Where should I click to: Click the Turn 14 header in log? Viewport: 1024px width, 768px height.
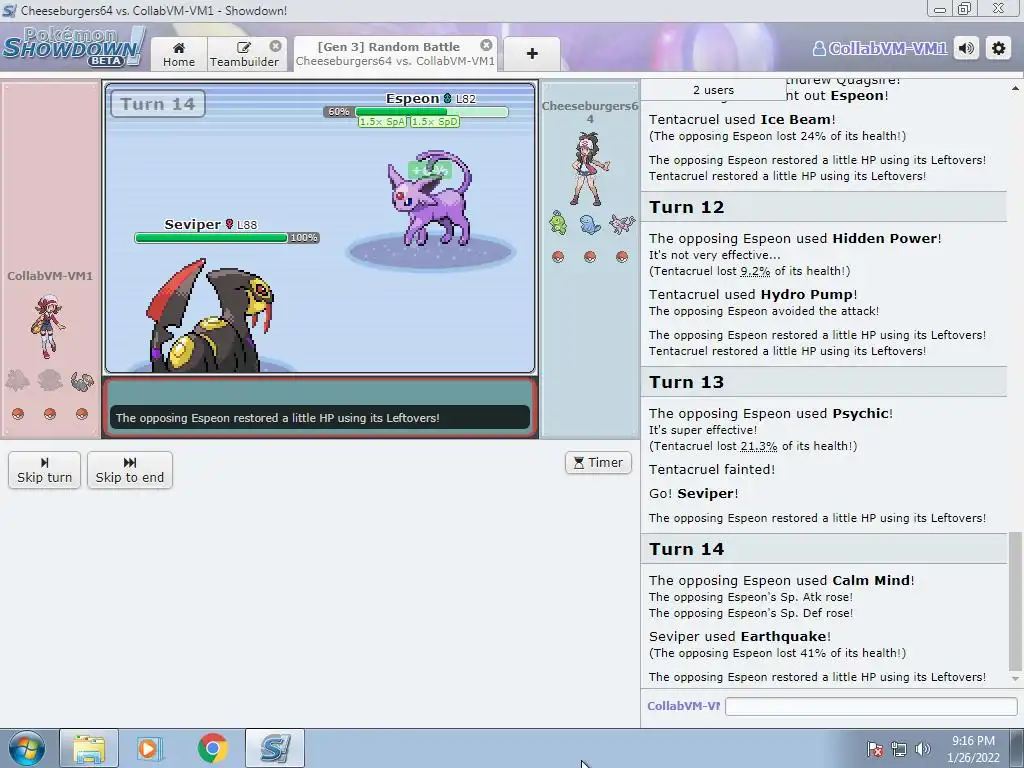coord(824,549)
